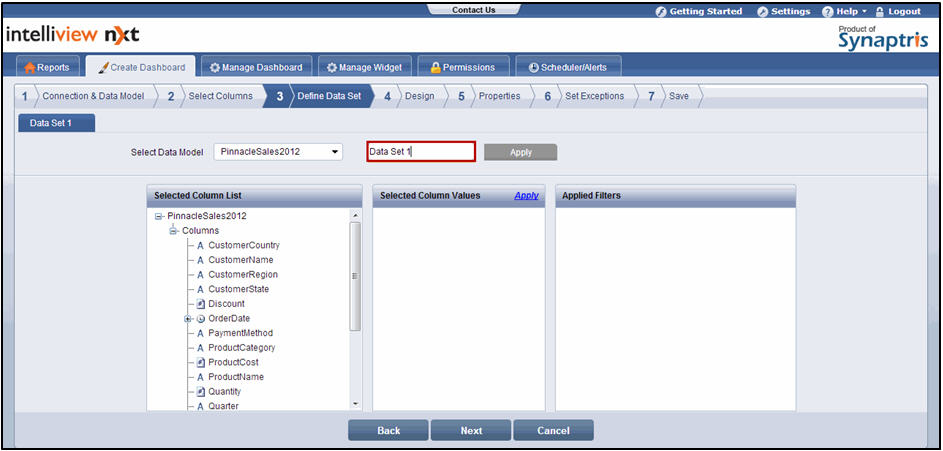Open the Manage Dashboard tab
This screenshot has height=451, width=943.
257,67
